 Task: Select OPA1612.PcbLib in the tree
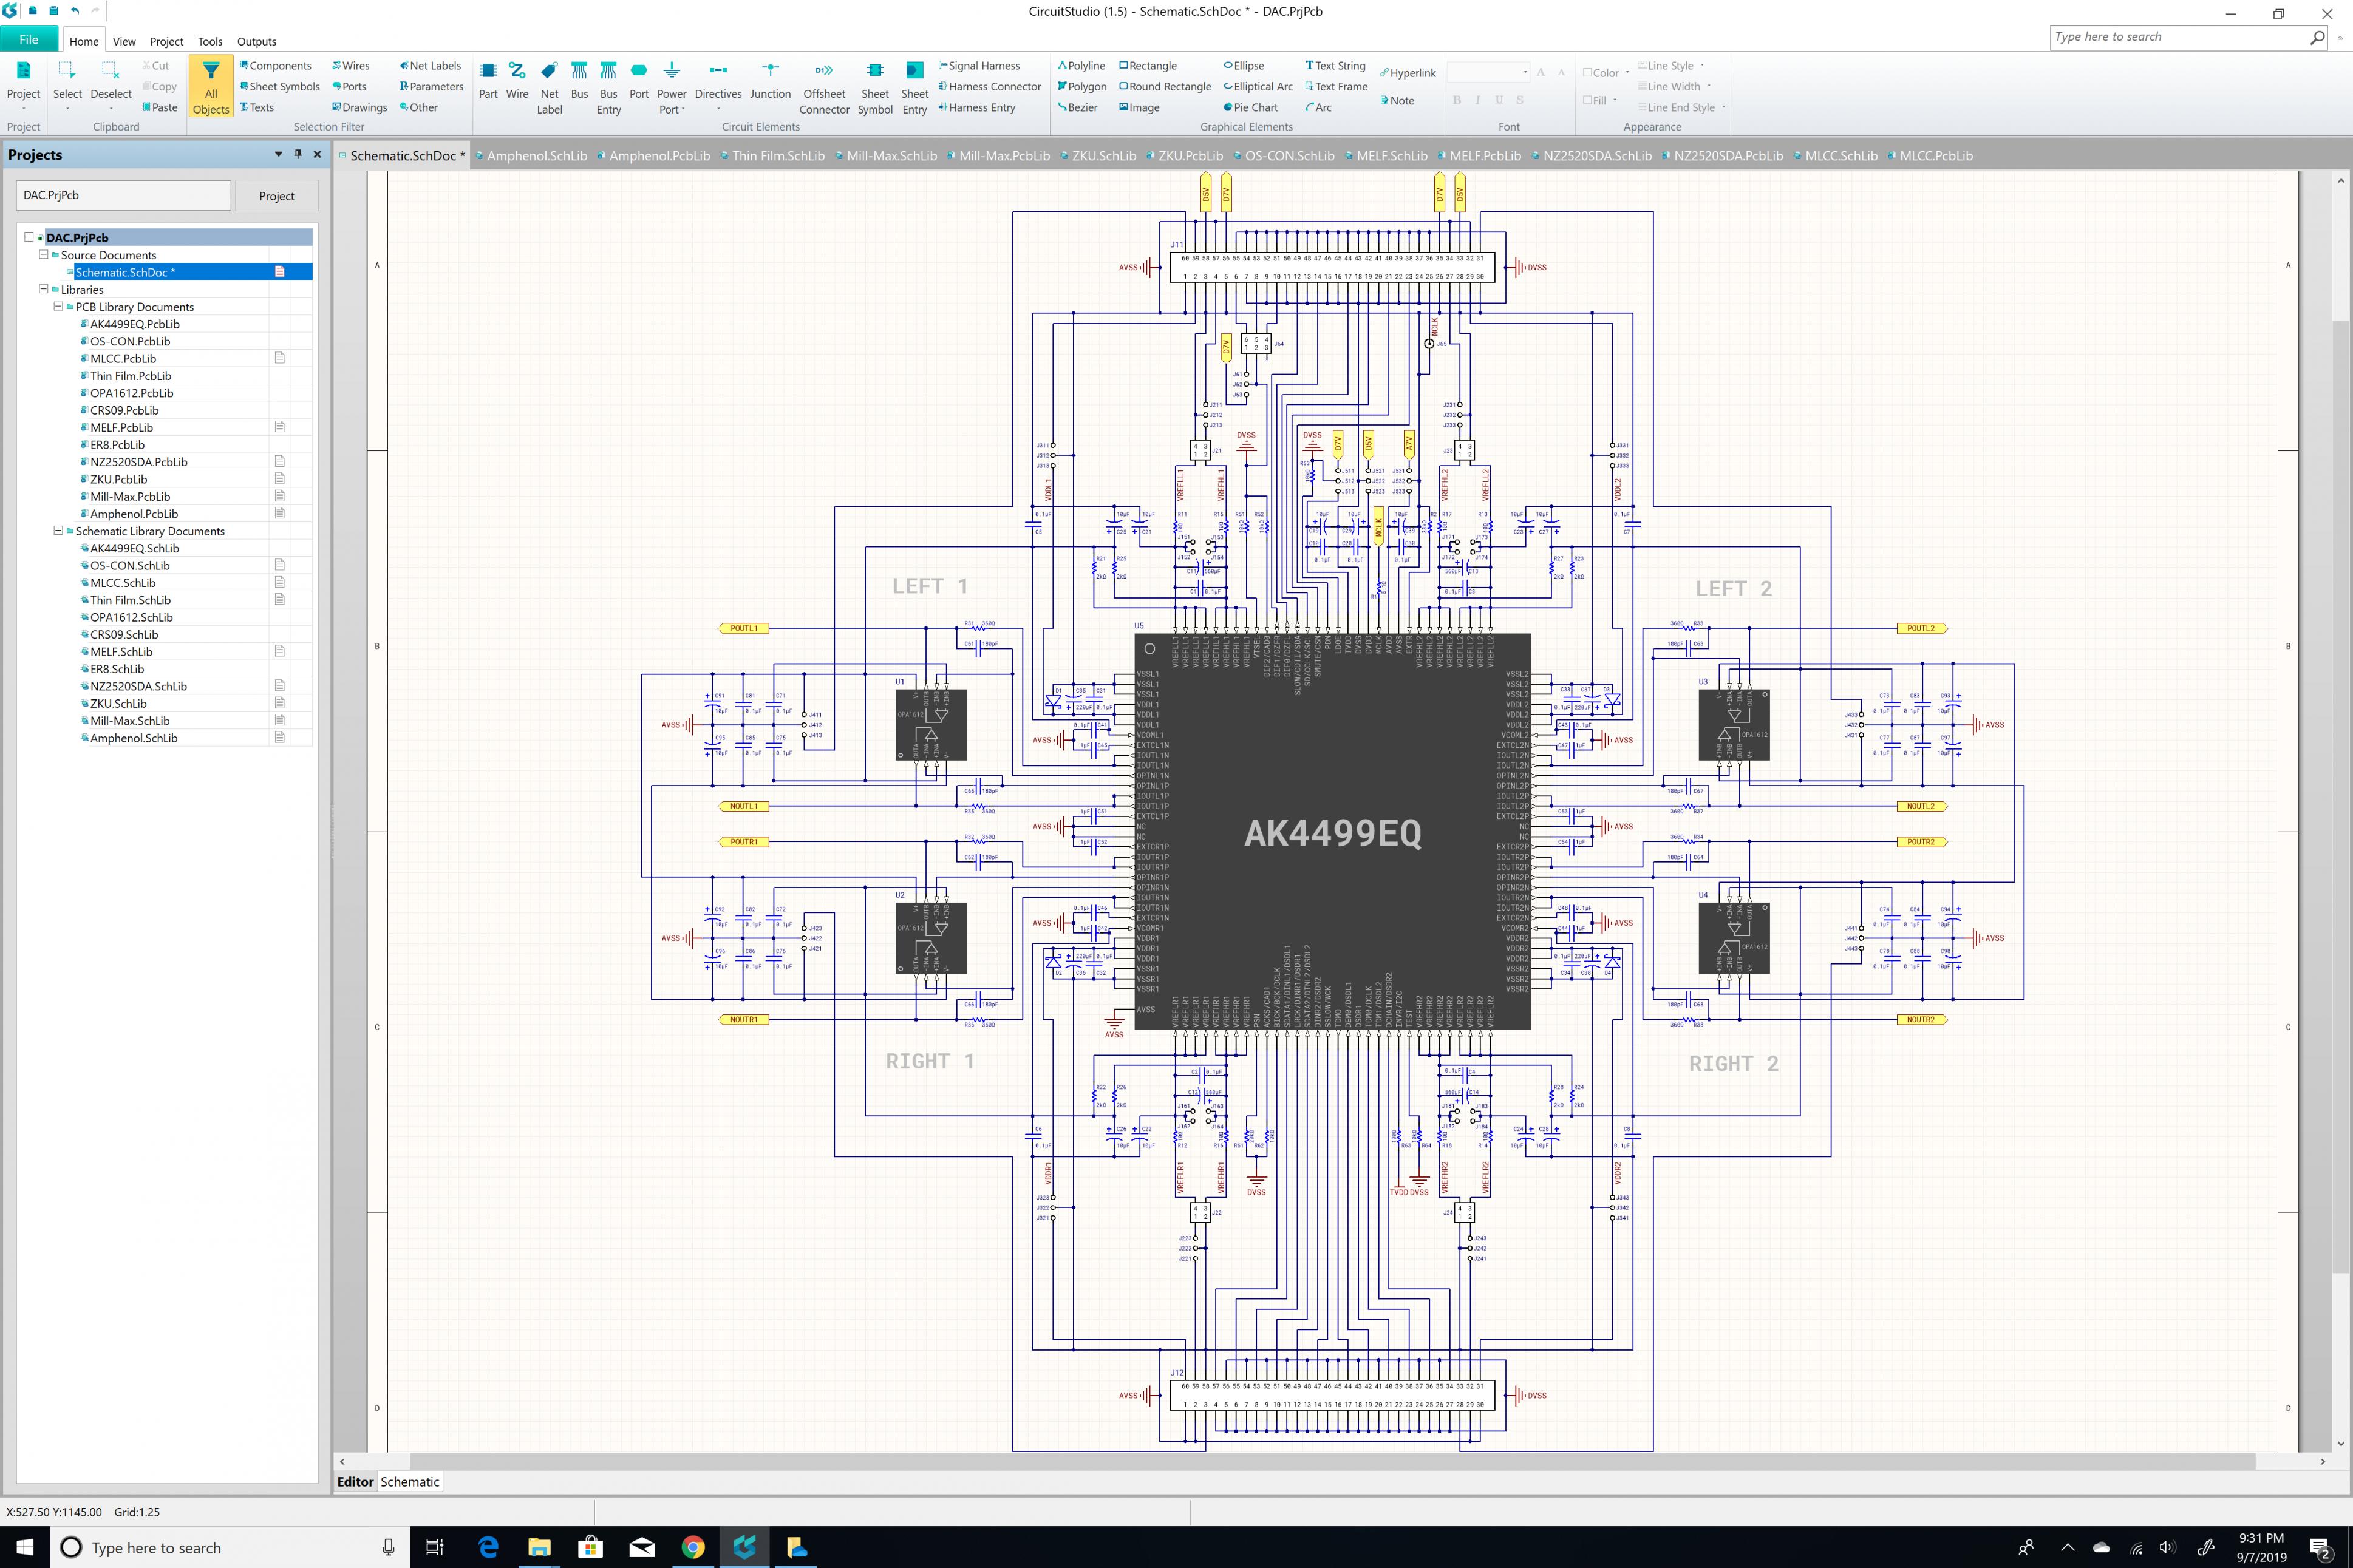point(132,393)
